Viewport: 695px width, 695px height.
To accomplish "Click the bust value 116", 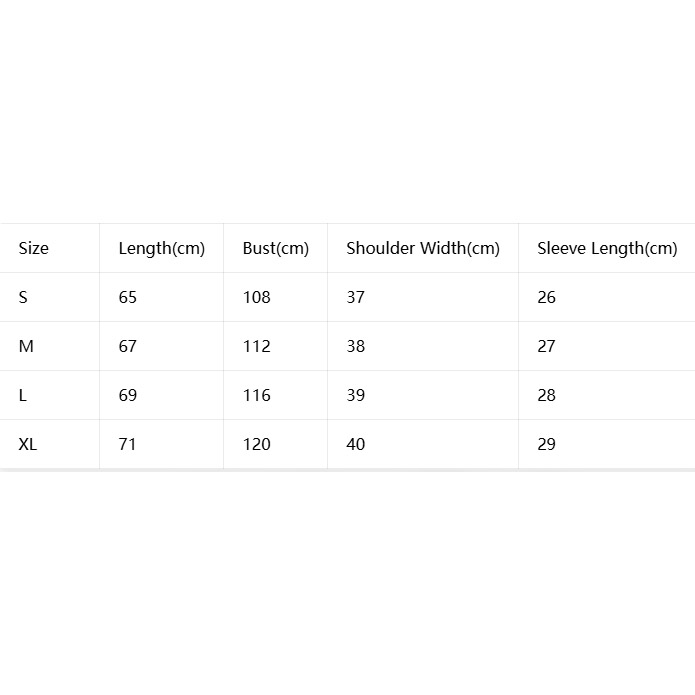I will click(x=257, y=395).
